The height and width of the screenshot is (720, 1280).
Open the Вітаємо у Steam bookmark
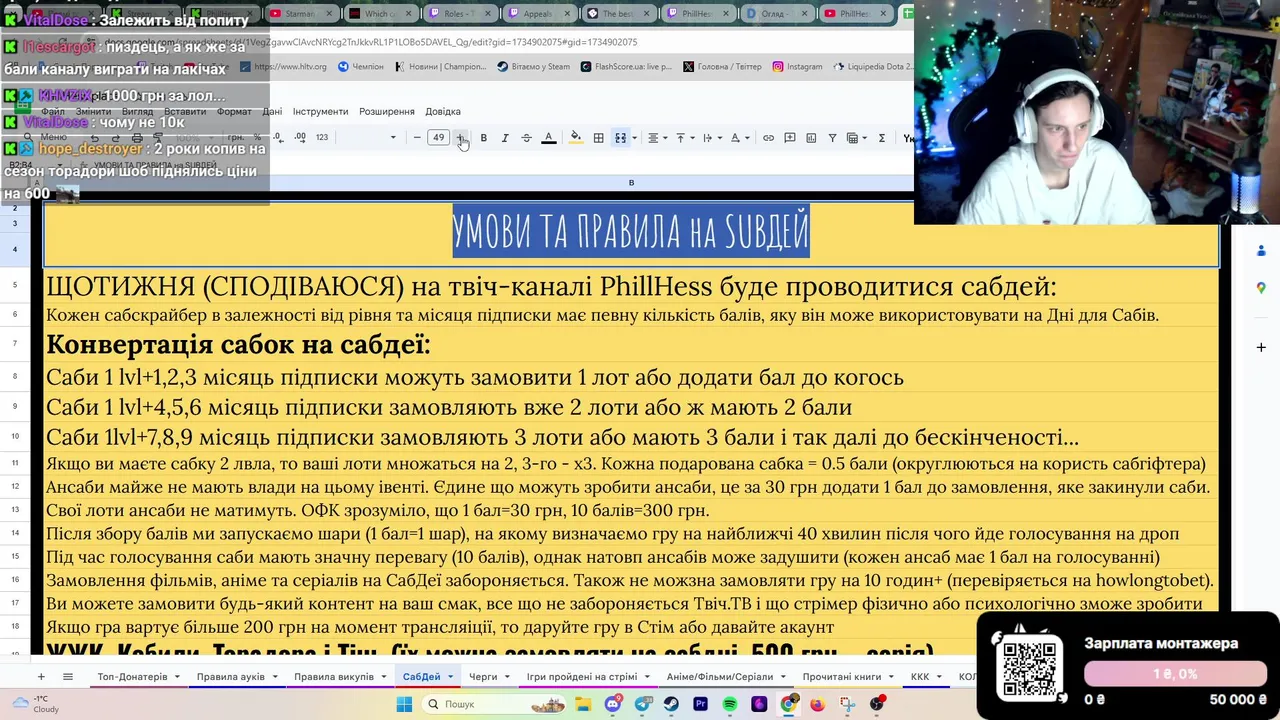point(534,67)
